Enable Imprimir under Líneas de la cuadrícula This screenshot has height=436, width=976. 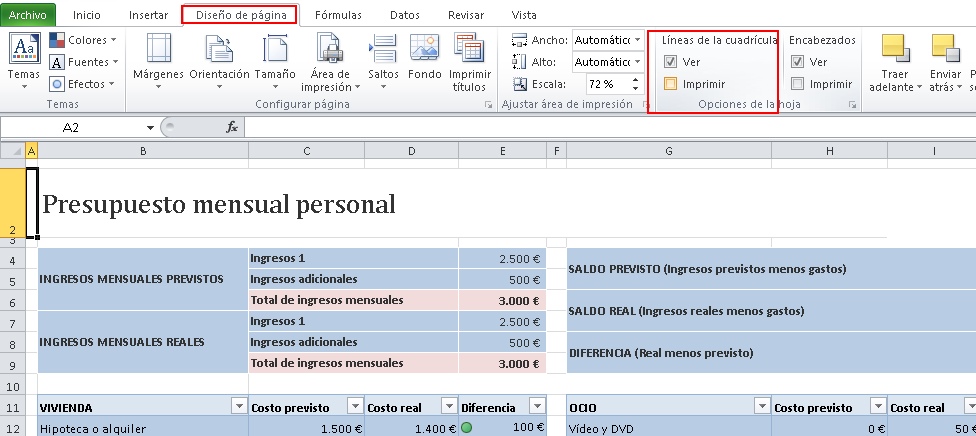671,84
